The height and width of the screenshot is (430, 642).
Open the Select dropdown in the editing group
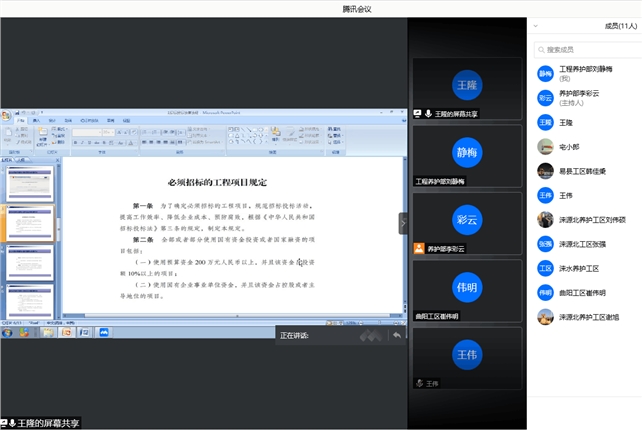click(x=335, y=142)
